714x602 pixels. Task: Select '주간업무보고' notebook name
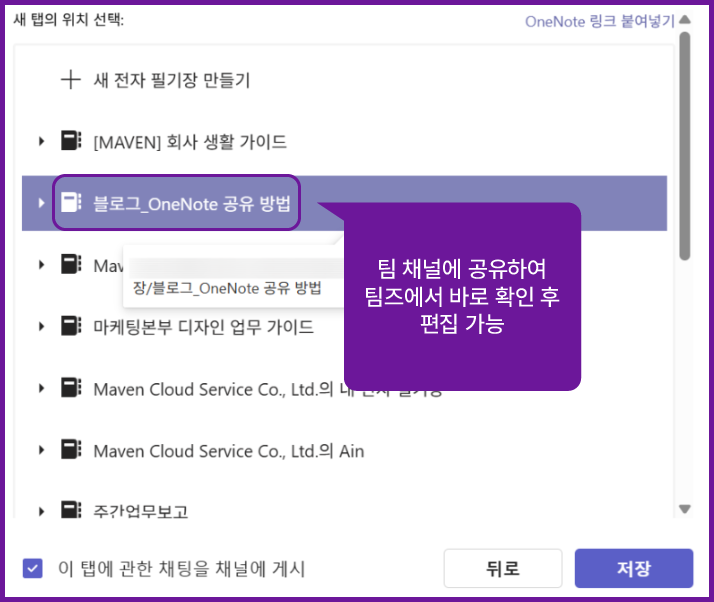coord(141,511)
